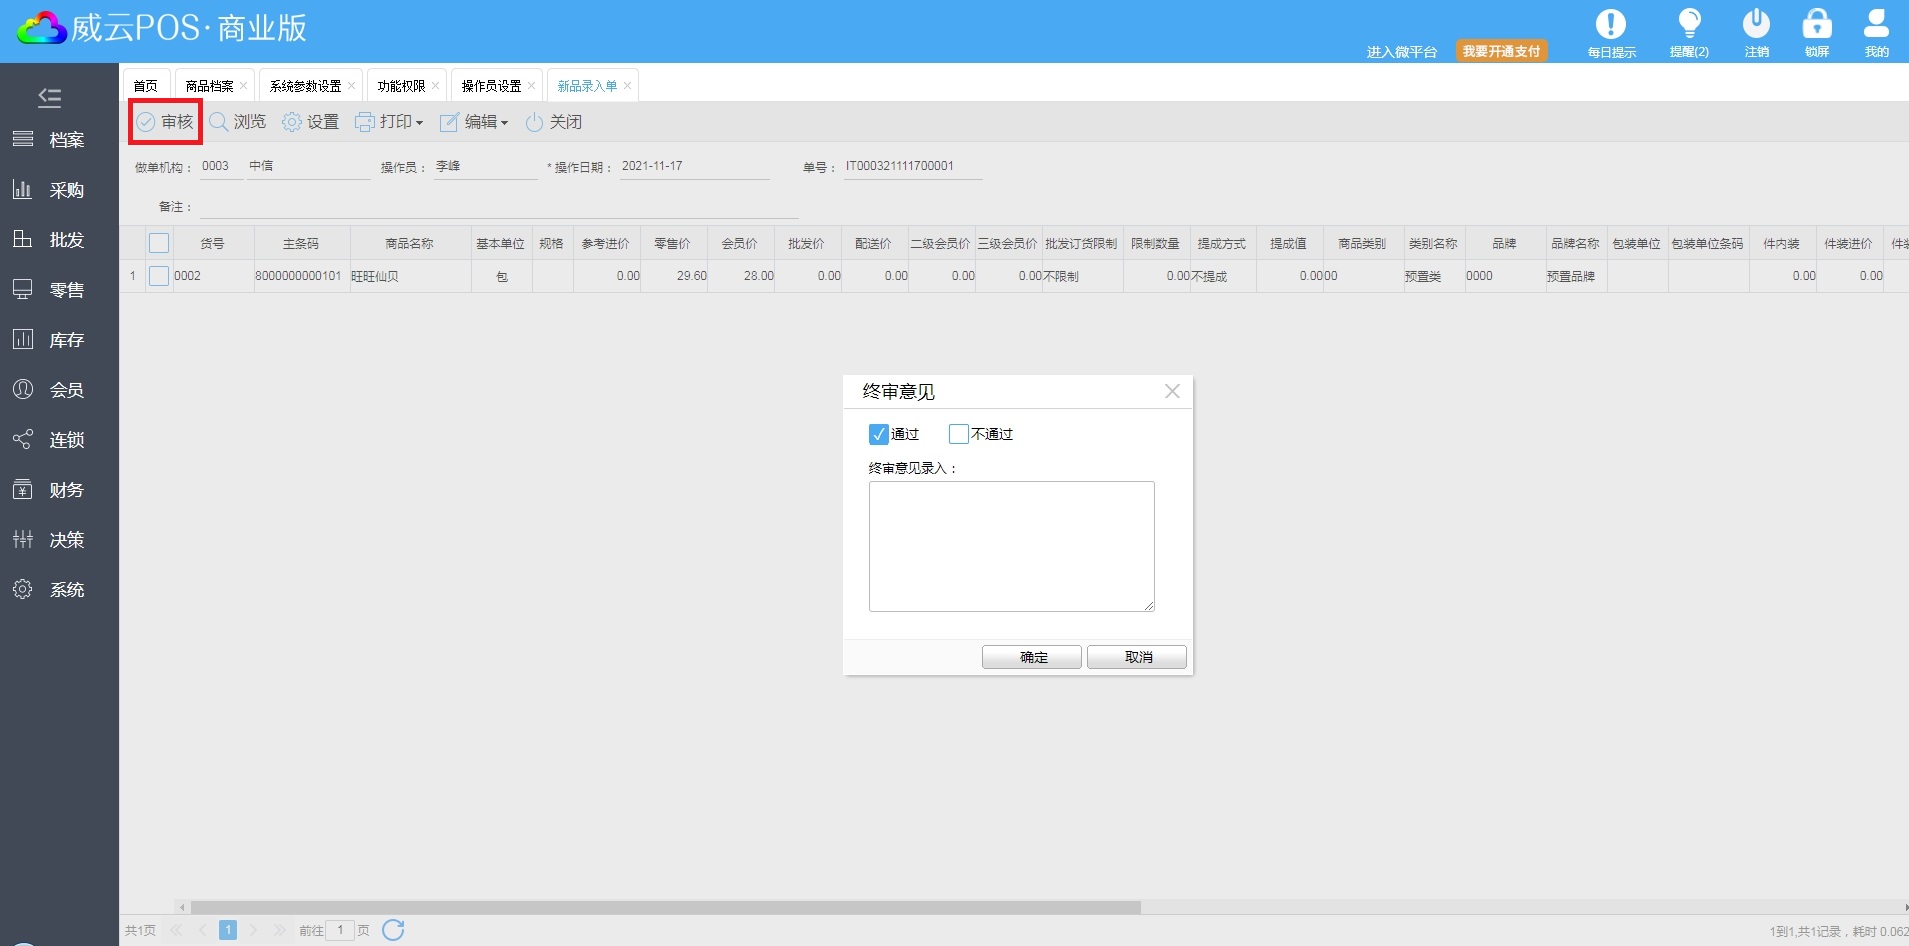Image resolution: width=1909 pixels, height=946 pixels.
Task: Click the 我要开通支付 button
Action: [1501, 51]
